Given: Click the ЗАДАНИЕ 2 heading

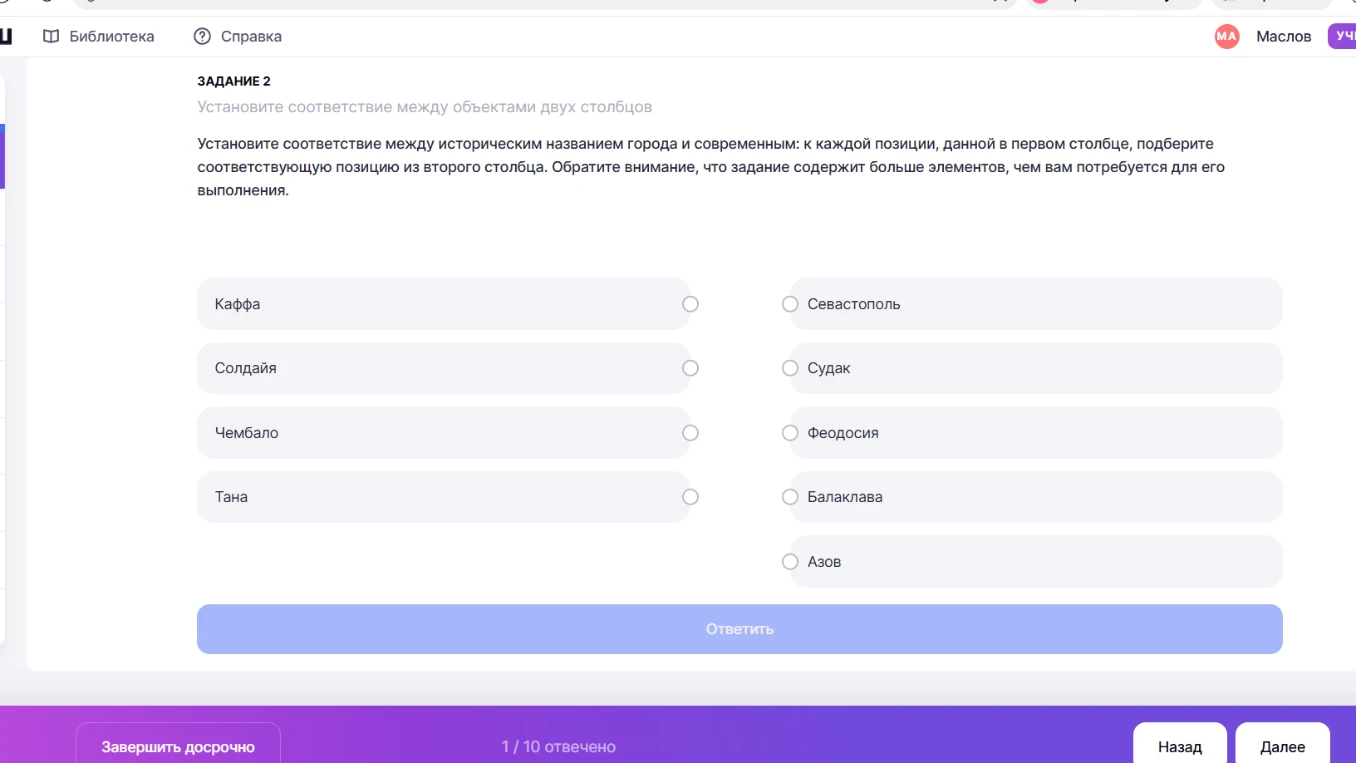Looking at the screenshot, I should pos(234,81).
